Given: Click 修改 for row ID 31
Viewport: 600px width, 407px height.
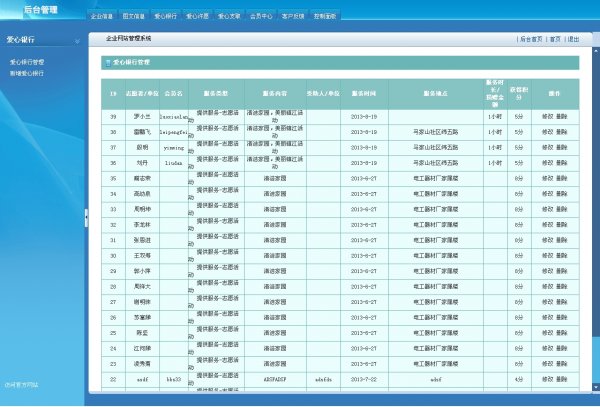Looking at the screenshot, I should tap(548, 240).
